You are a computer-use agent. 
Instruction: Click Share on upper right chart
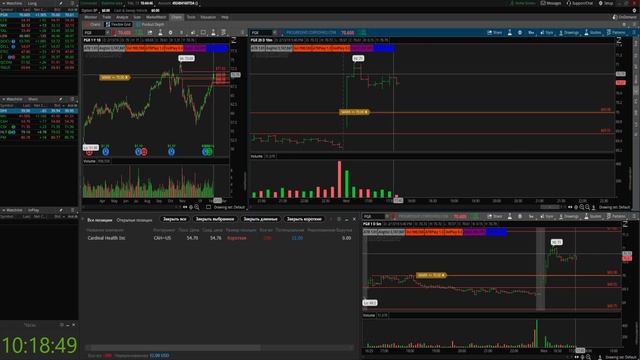(x=495, y=32)
